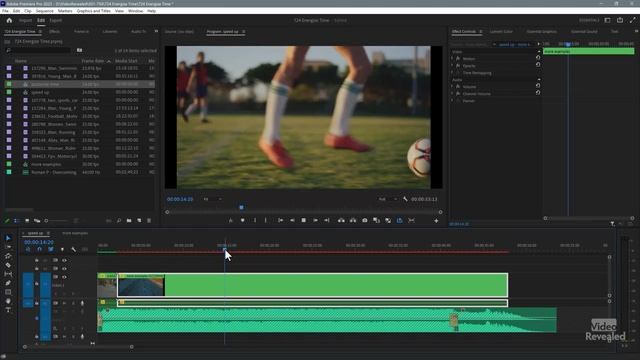640x360 pixels.
Task: Select the Razor tool
Action: pyautogui.click(x=8, y=265)
